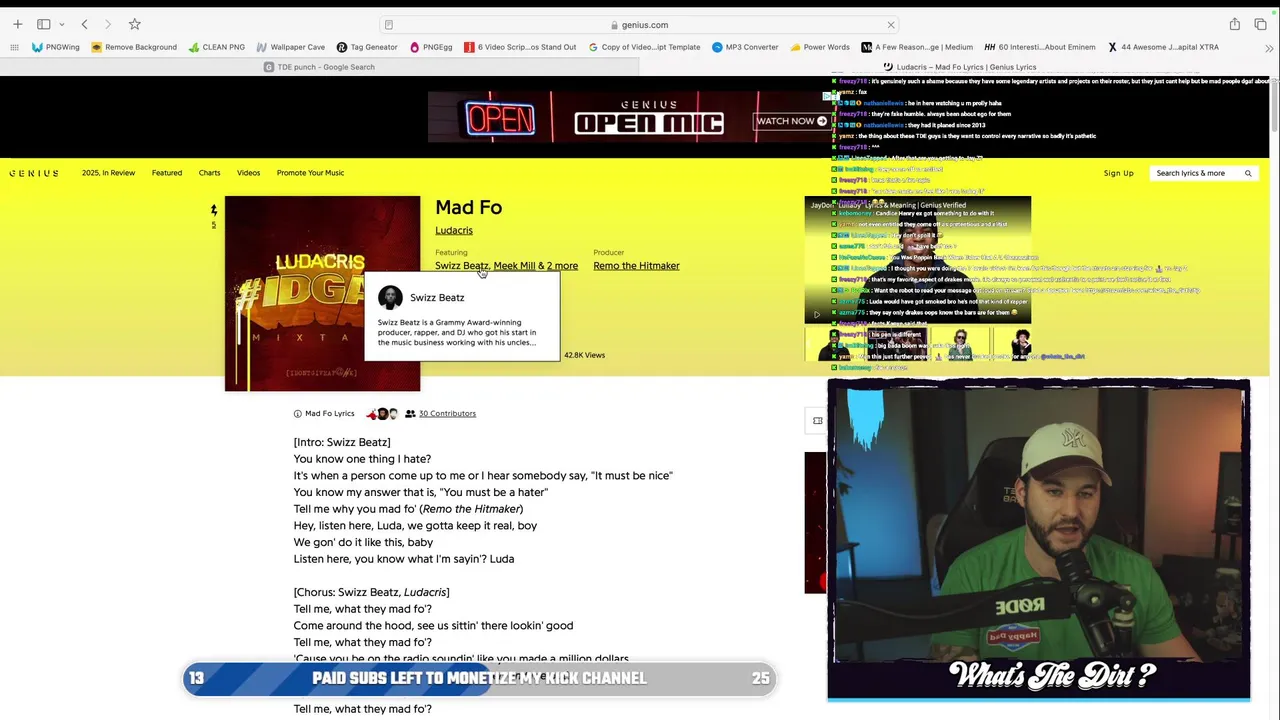The width and height of the screenshot is (1280, 720).
Task: Open Power Words bookmark
Action: (x=820, y=47)
